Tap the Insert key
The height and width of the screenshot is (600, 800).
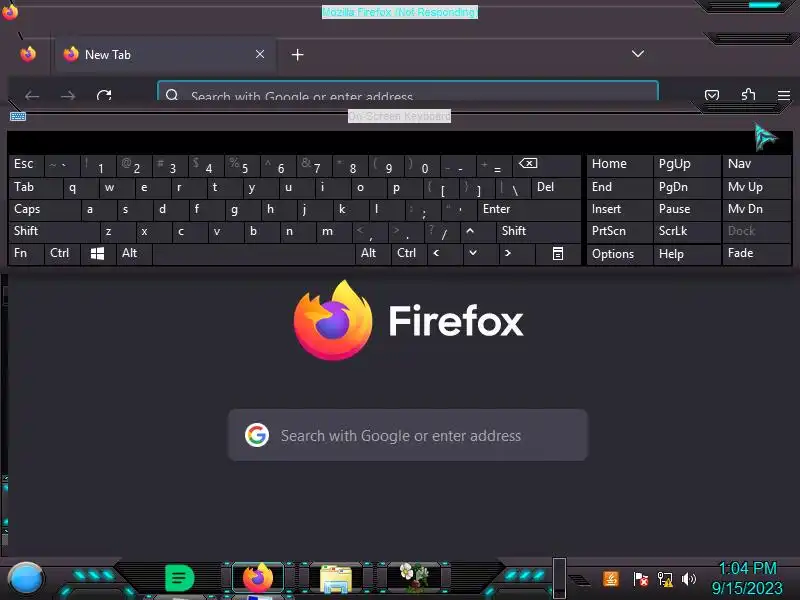[619, 209]
